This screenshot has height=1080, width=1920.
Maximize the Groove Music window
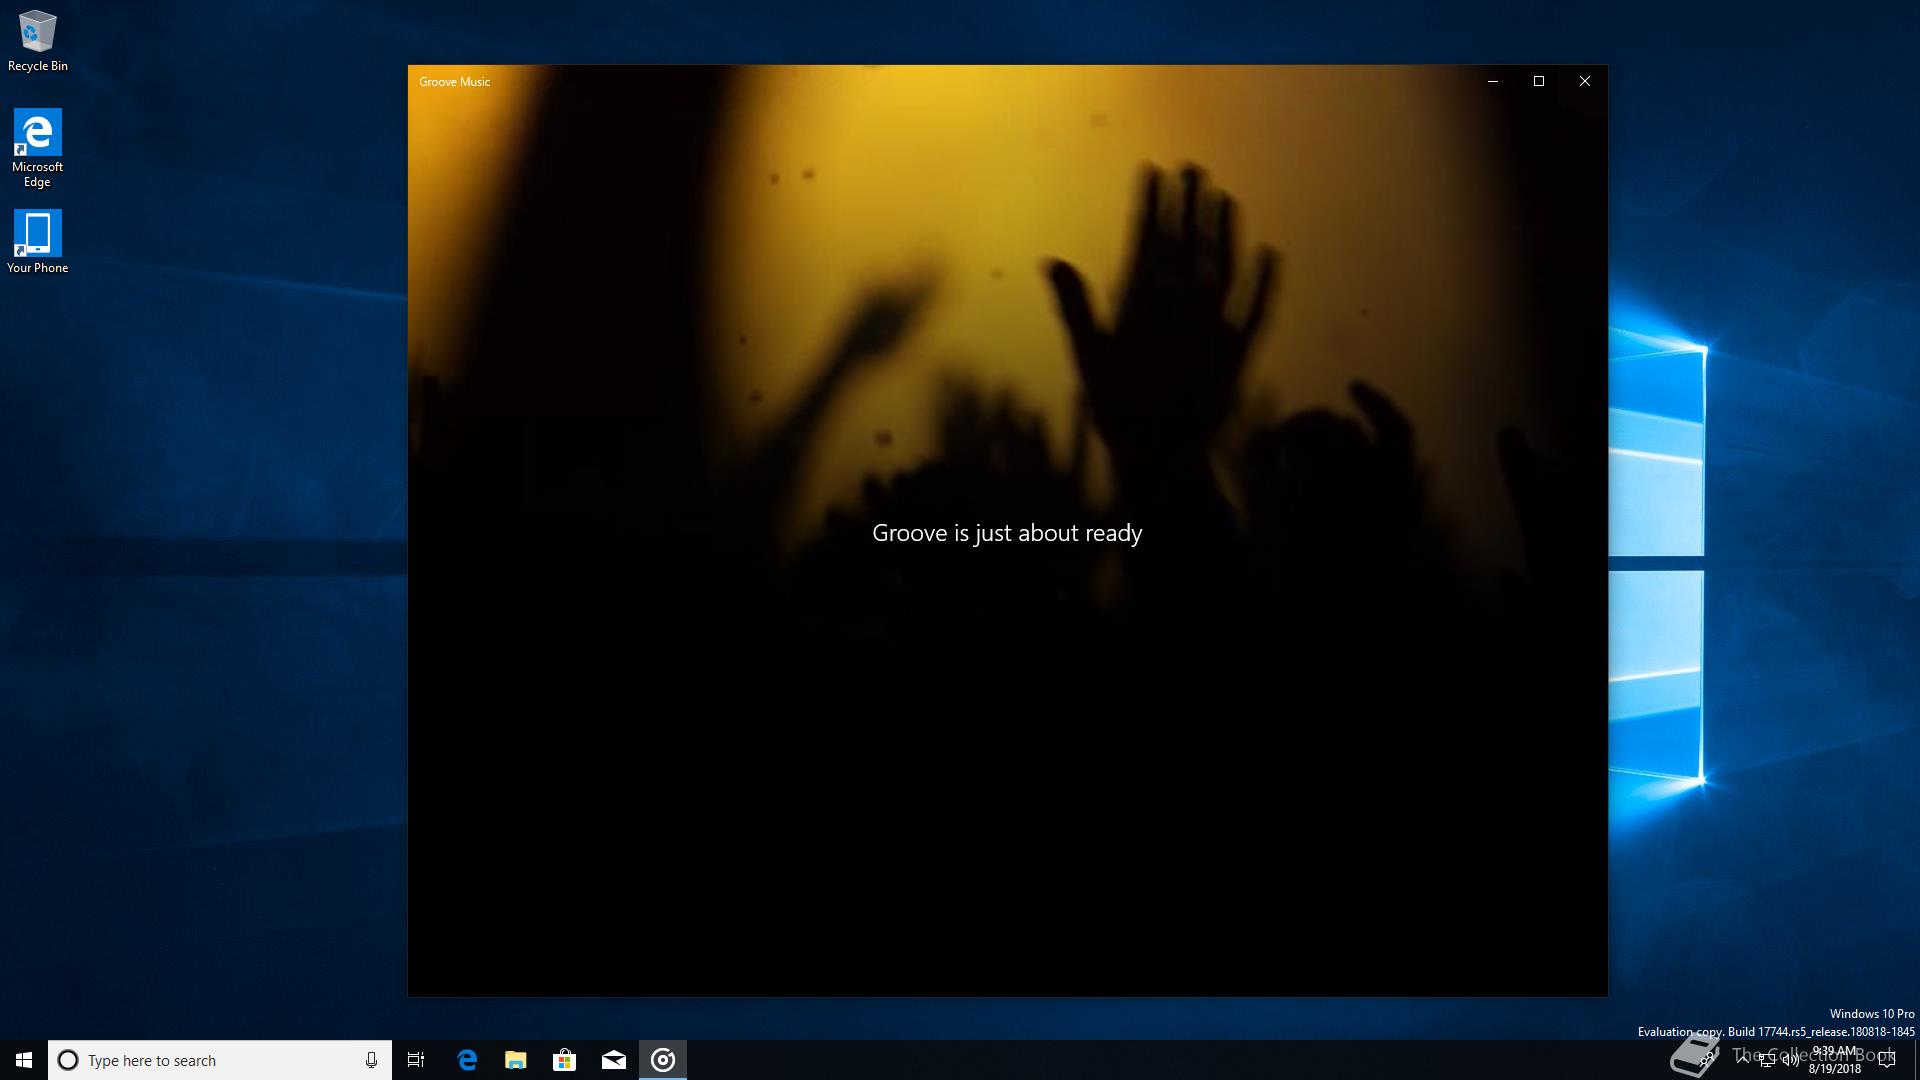(1539, 81)
